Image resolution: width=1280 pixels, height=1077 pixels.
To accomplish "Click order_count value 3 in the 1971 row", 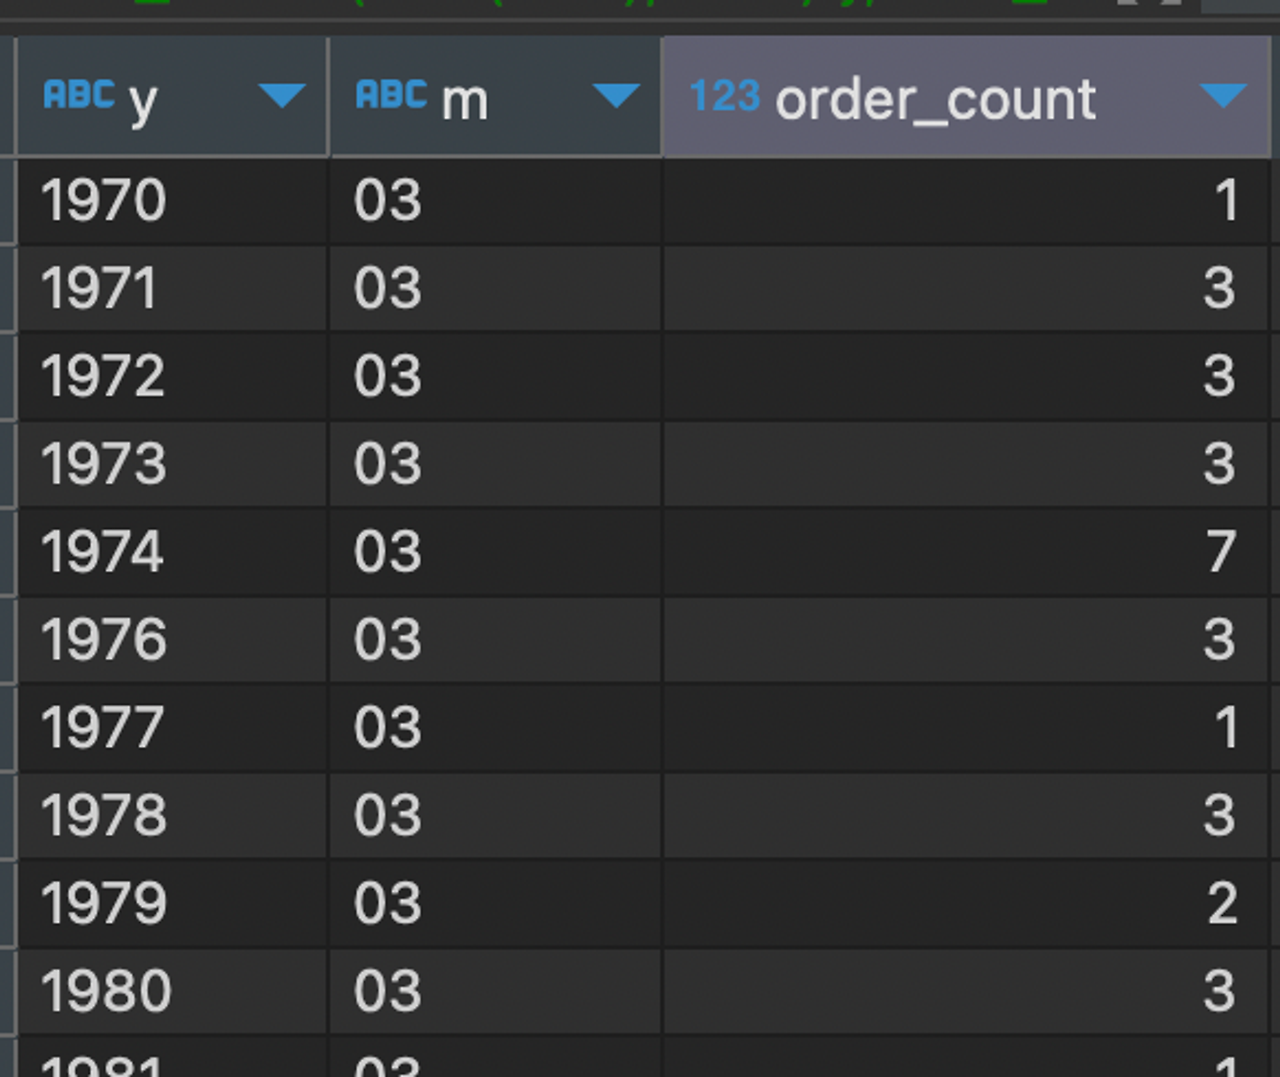I will 967,289.
